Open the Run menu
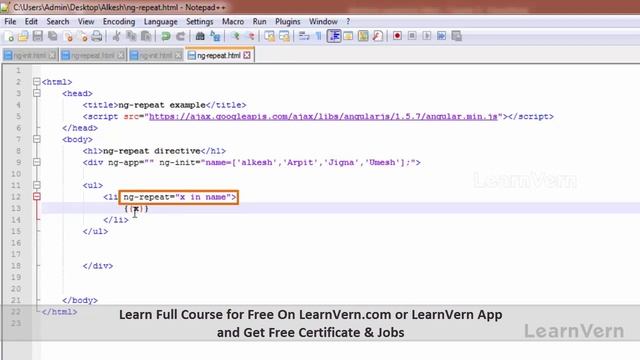 tap(259, 22)
